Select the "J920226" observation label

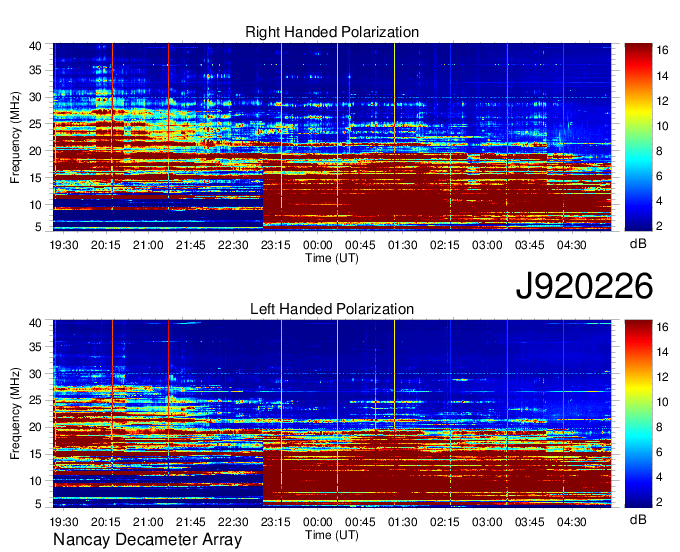[584, 286]
